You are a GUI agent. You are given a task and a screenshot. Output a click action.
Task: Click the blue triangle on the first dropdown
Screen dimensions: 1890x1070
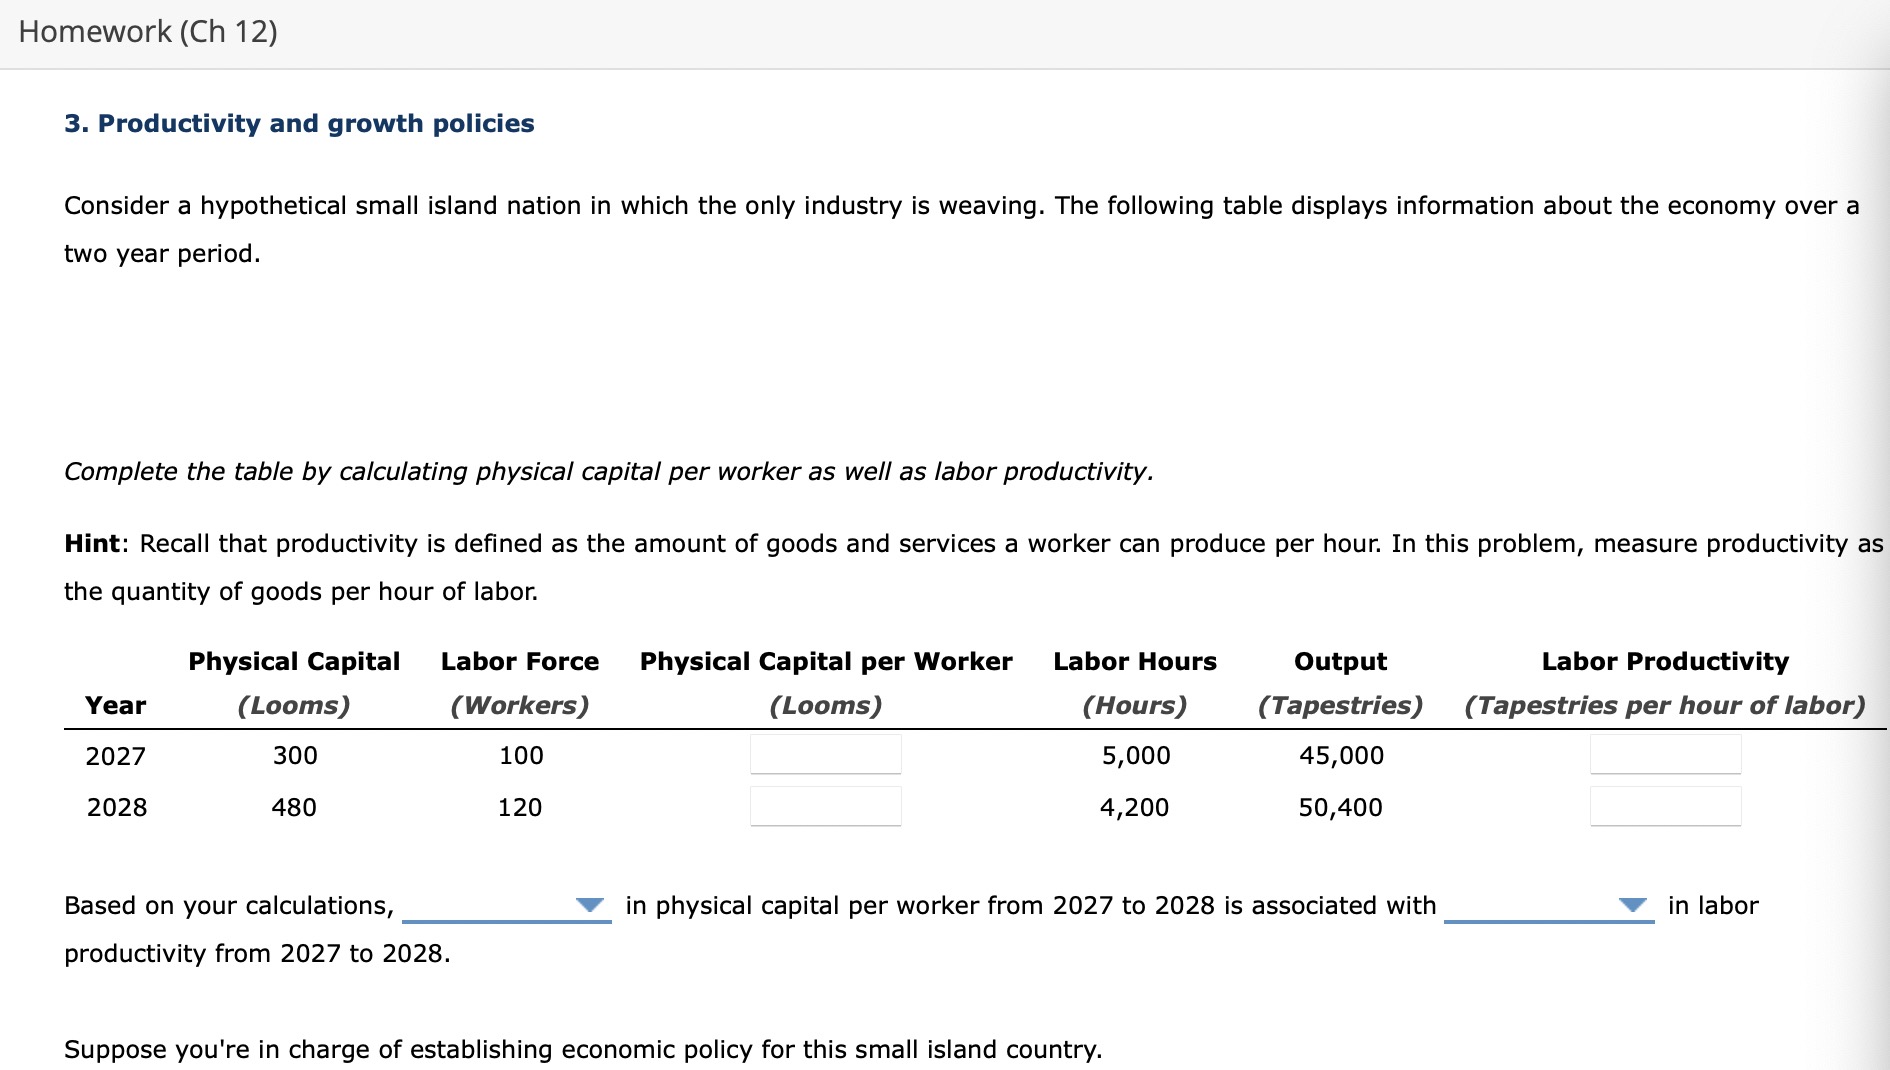(x=591, y=905)
